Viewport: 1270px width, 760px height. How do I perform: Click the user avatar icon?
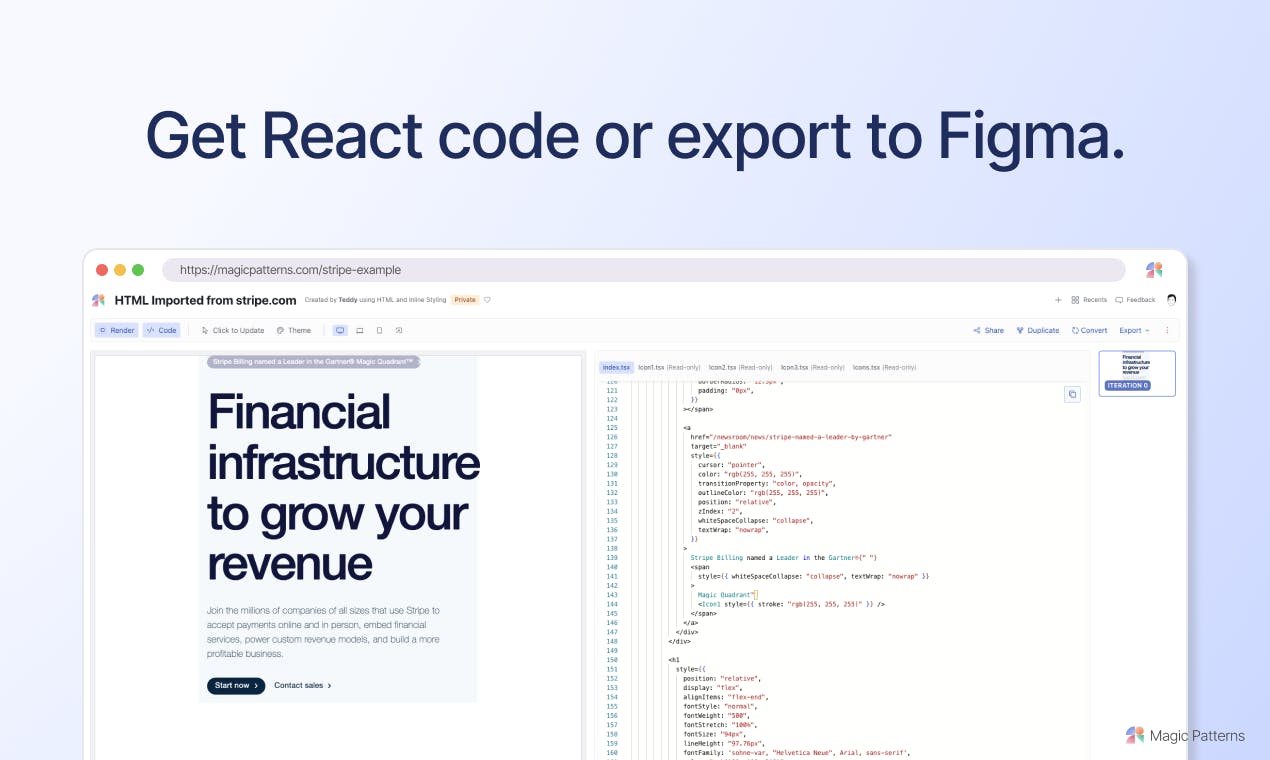pyautogui.click(x=1171, y=299)
